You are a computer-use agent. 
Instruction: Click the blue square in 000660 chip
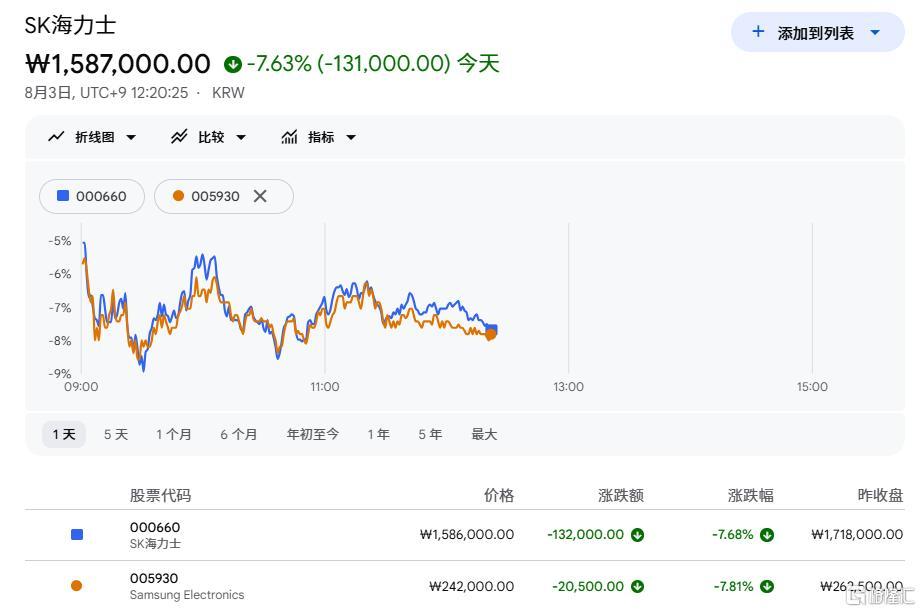click(63, 196)
